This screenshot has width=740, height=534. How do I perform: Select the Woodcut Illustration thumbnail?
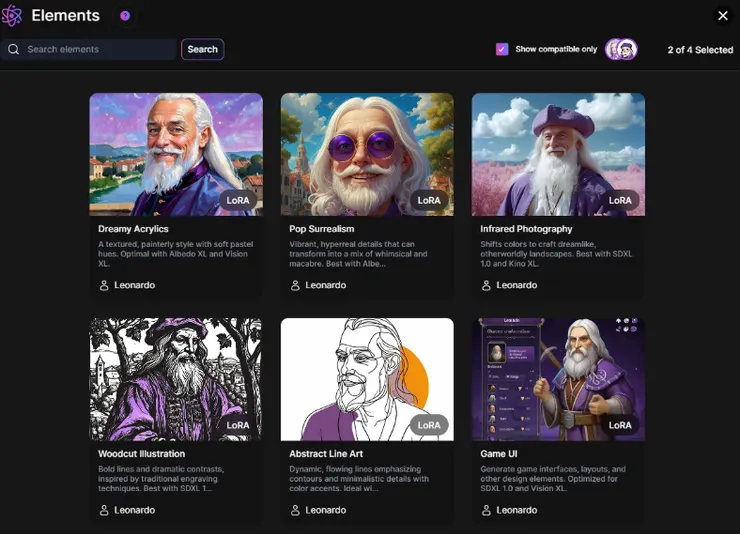[x=176, y=379]
